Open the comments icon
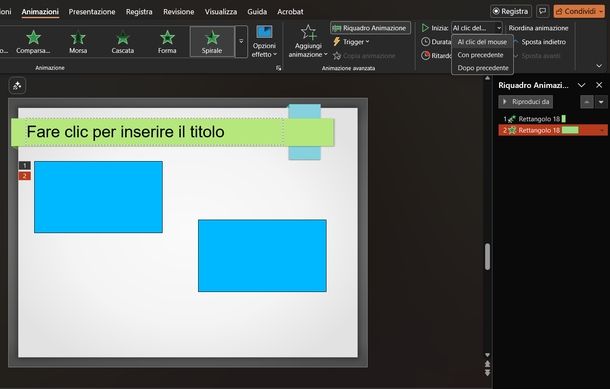The height and width of the screenshot is (389, 610). click(x=542, y=11)
